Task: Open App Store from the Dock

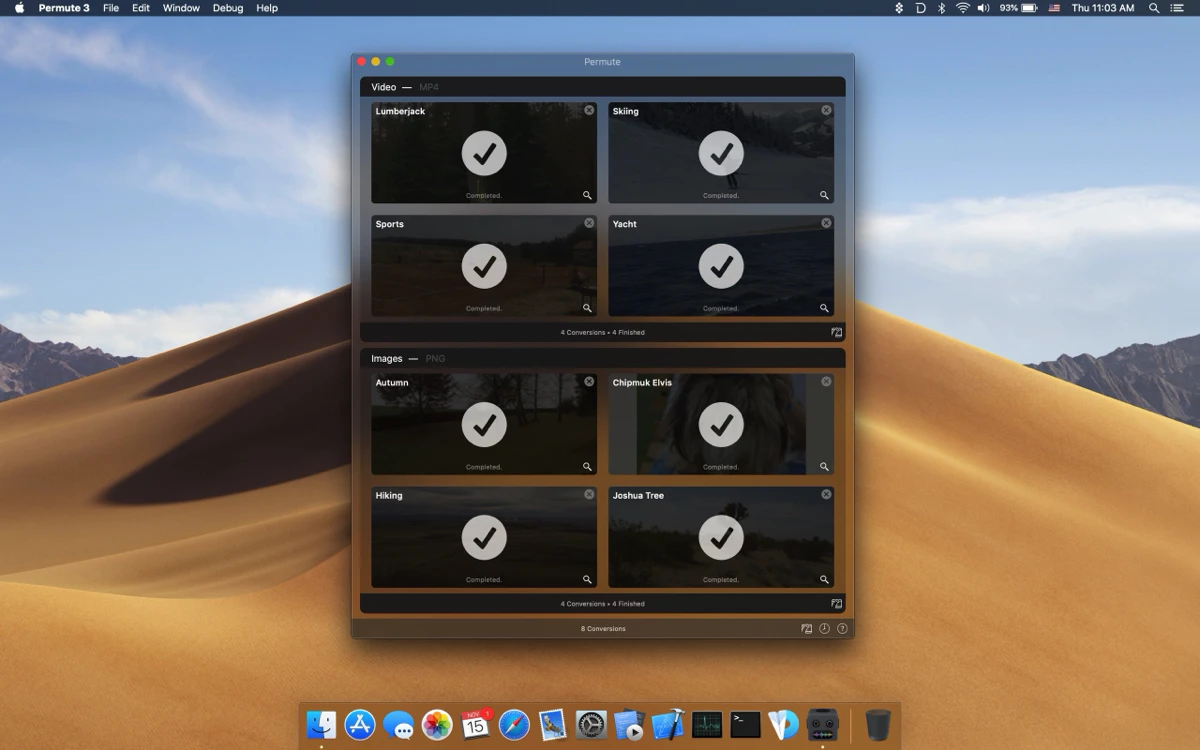Action: pos(360,724)
